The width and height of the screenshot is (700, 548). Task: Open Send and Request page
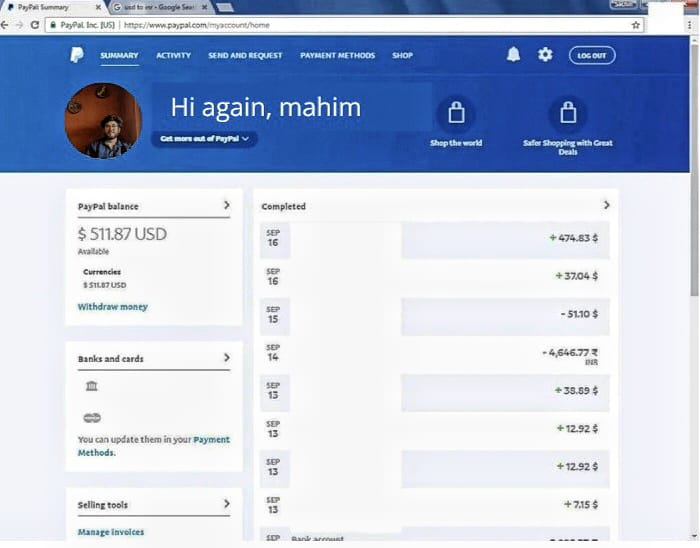coord(245,55)
